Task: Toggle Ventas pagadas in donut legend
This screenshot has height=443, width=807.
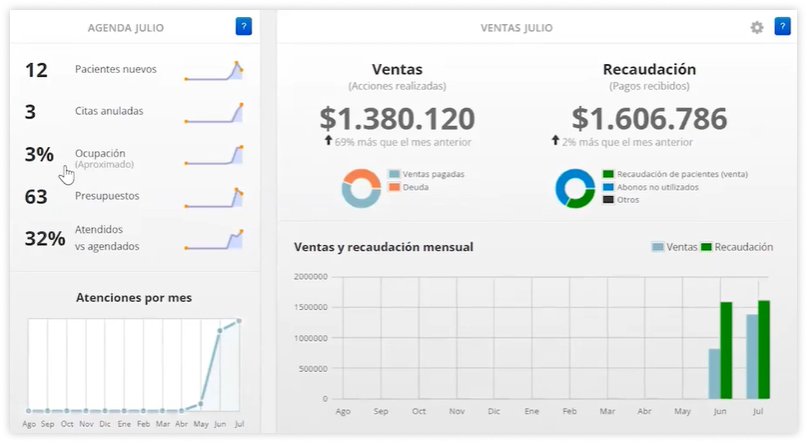Action: (x=425, y=174)
